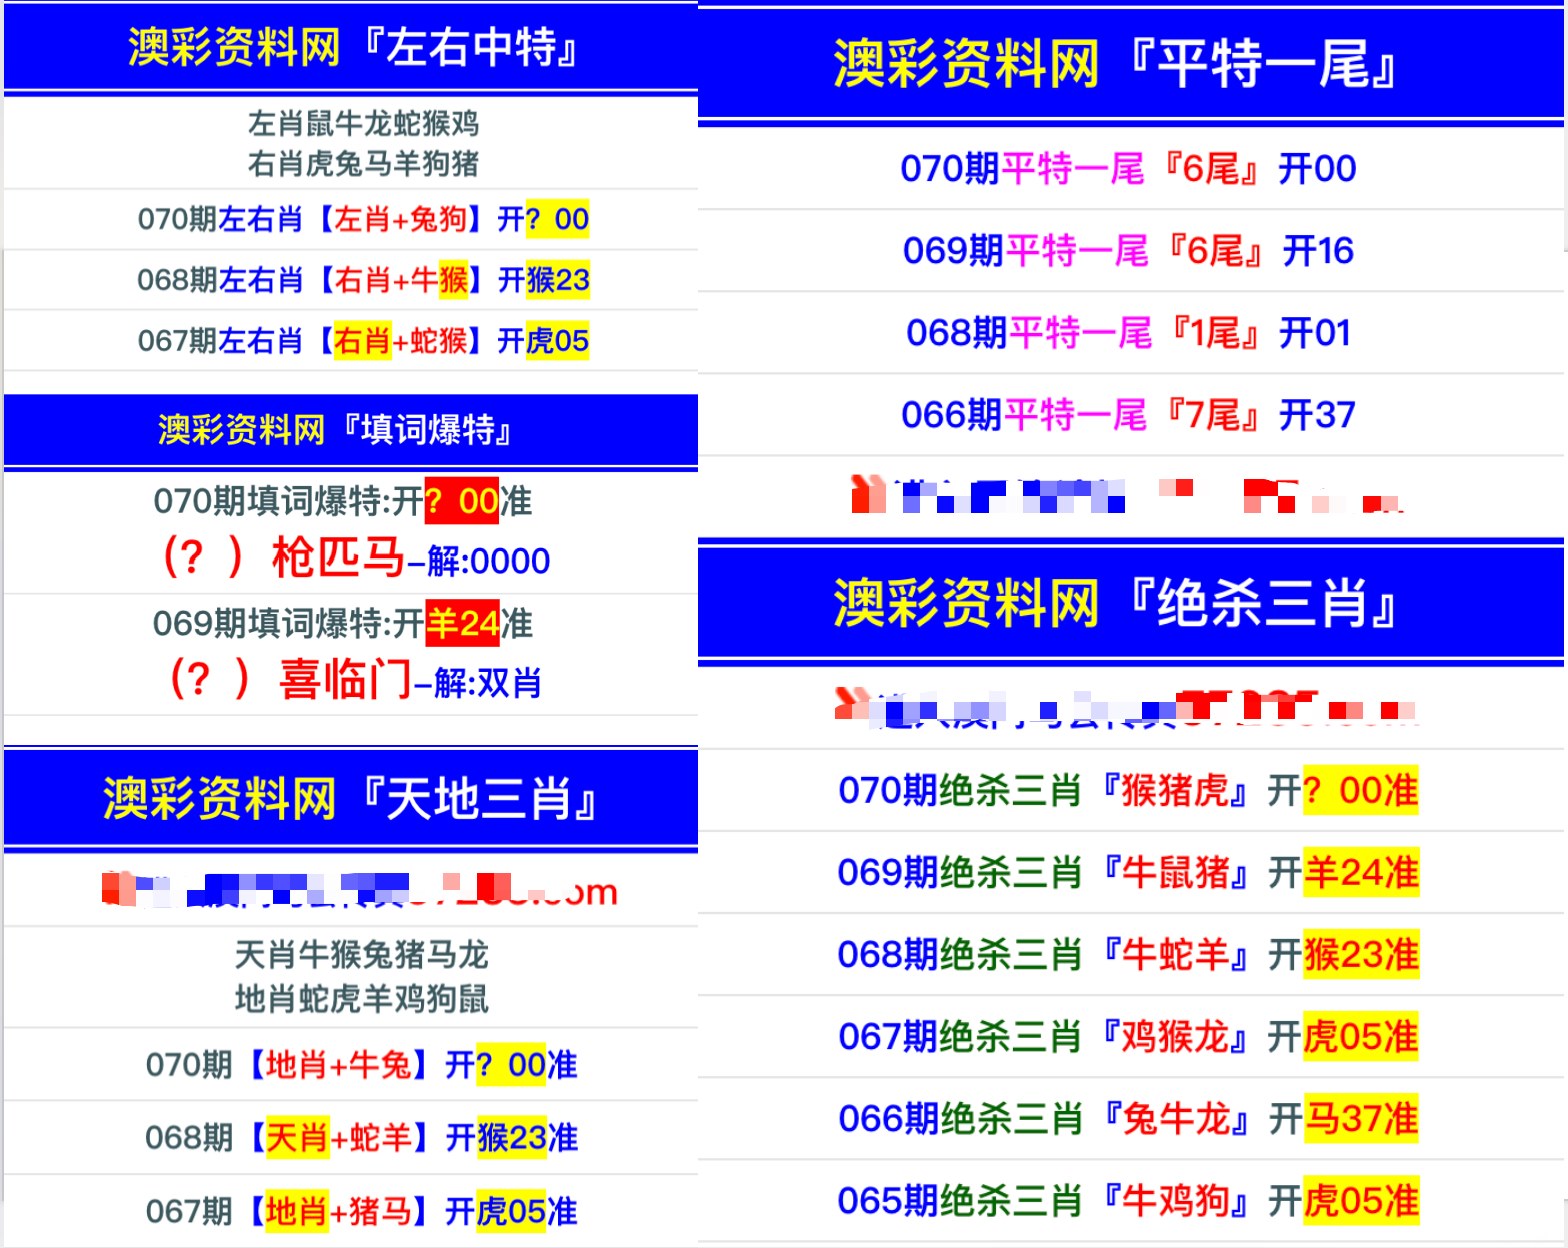This screenshot has height=1248, width=1568.
Task: Click the 070期 地肖+牛兔 prediction row
Action: [x=361, y=1065]
